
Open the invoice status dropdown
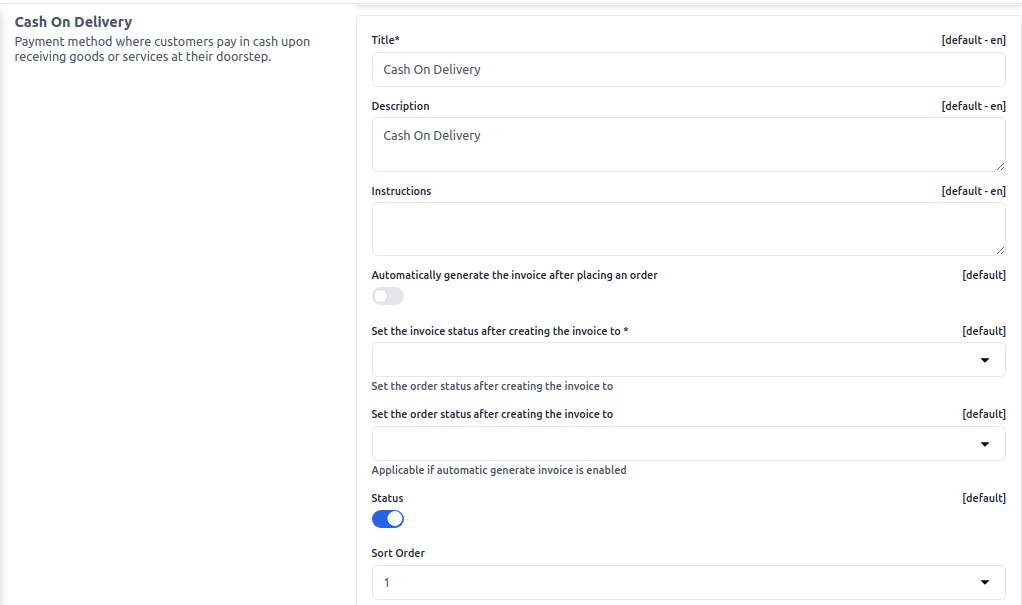coord(688,360)
